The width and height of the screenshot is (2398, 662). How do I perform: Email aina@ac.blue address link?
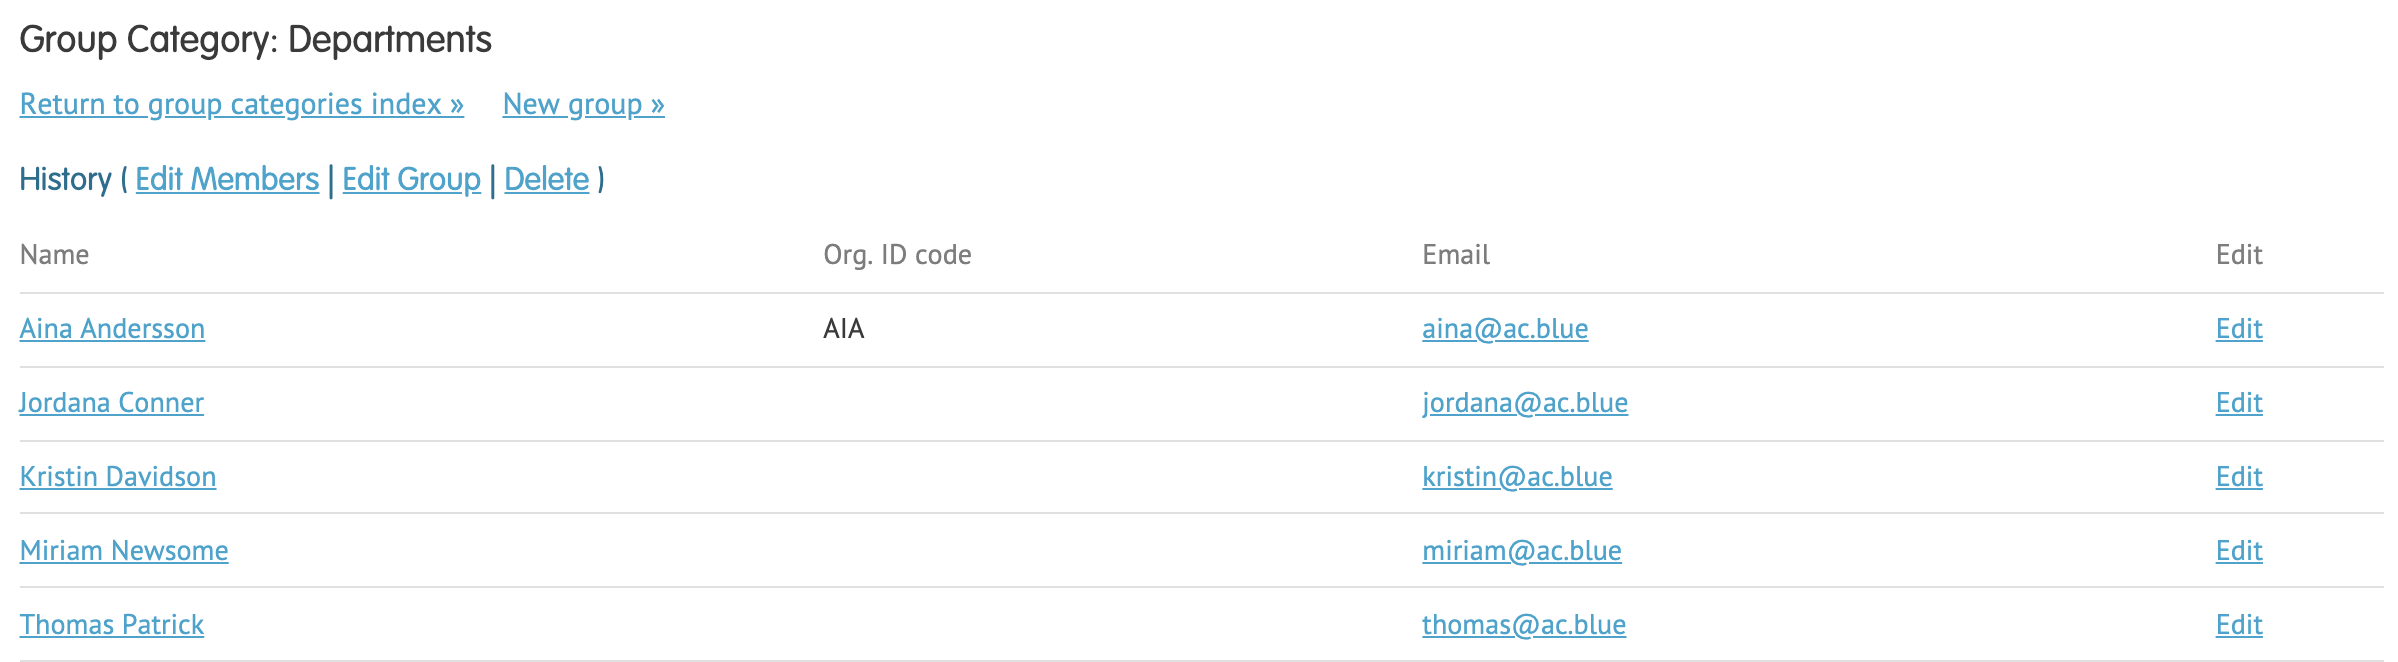[1504, 328]
